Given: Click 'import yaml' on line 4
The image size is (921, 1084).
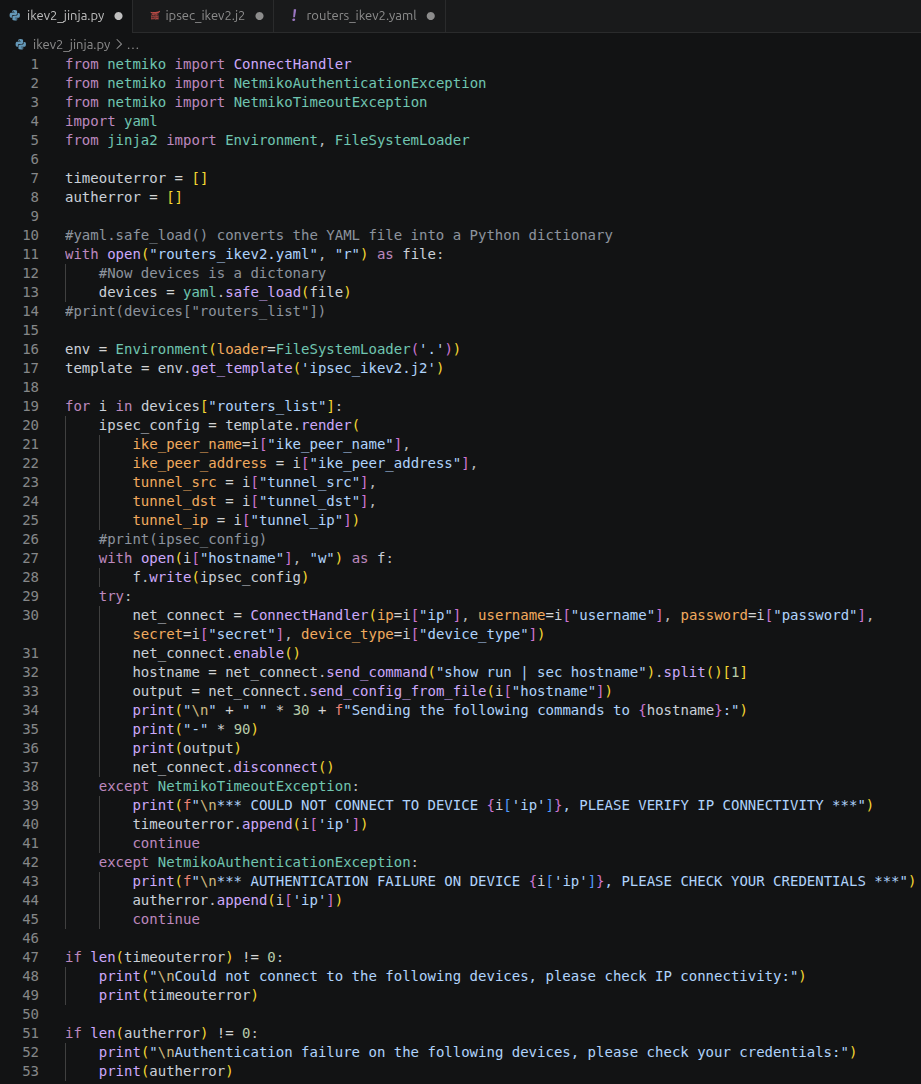Looking at the screenshot, I should tap(111, 121).
